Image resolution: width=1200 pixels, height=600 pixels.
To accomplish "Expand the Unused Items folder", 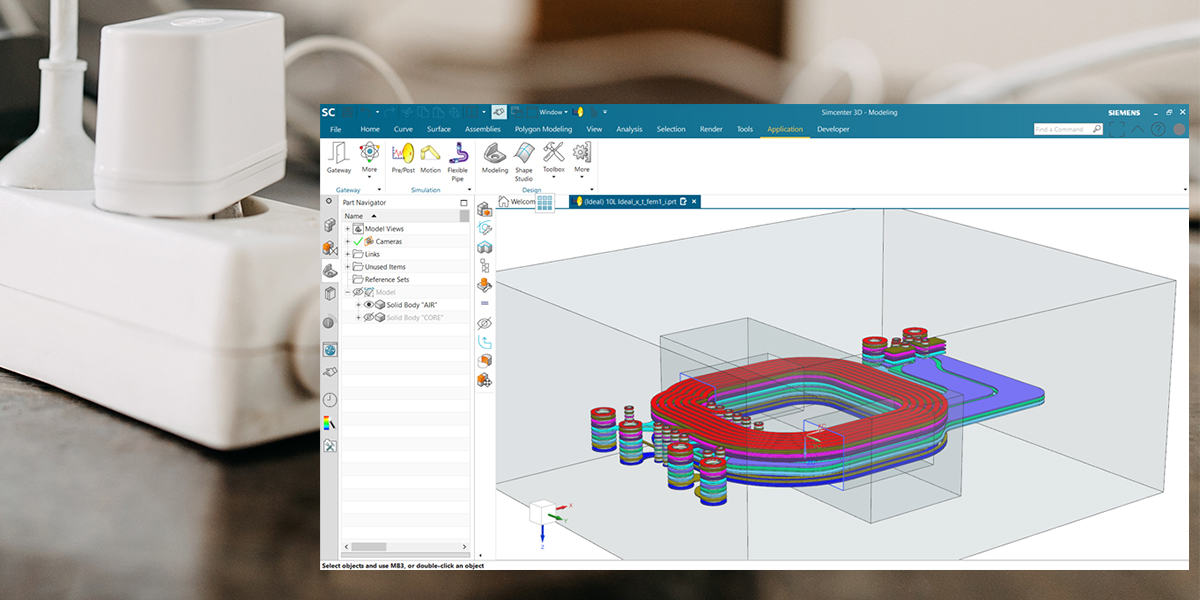I will coord(348,267).
